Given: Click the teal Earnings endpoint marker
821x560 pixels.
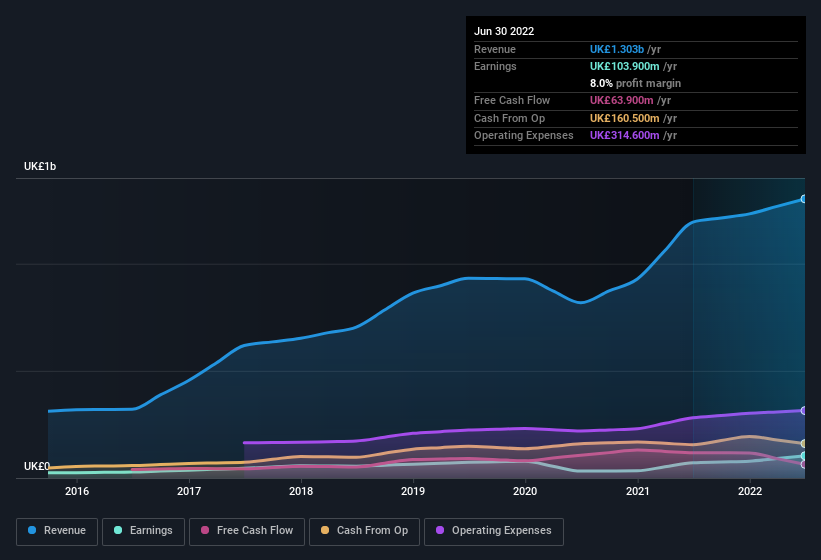Looking at the screenshot, I should point(803,456).
